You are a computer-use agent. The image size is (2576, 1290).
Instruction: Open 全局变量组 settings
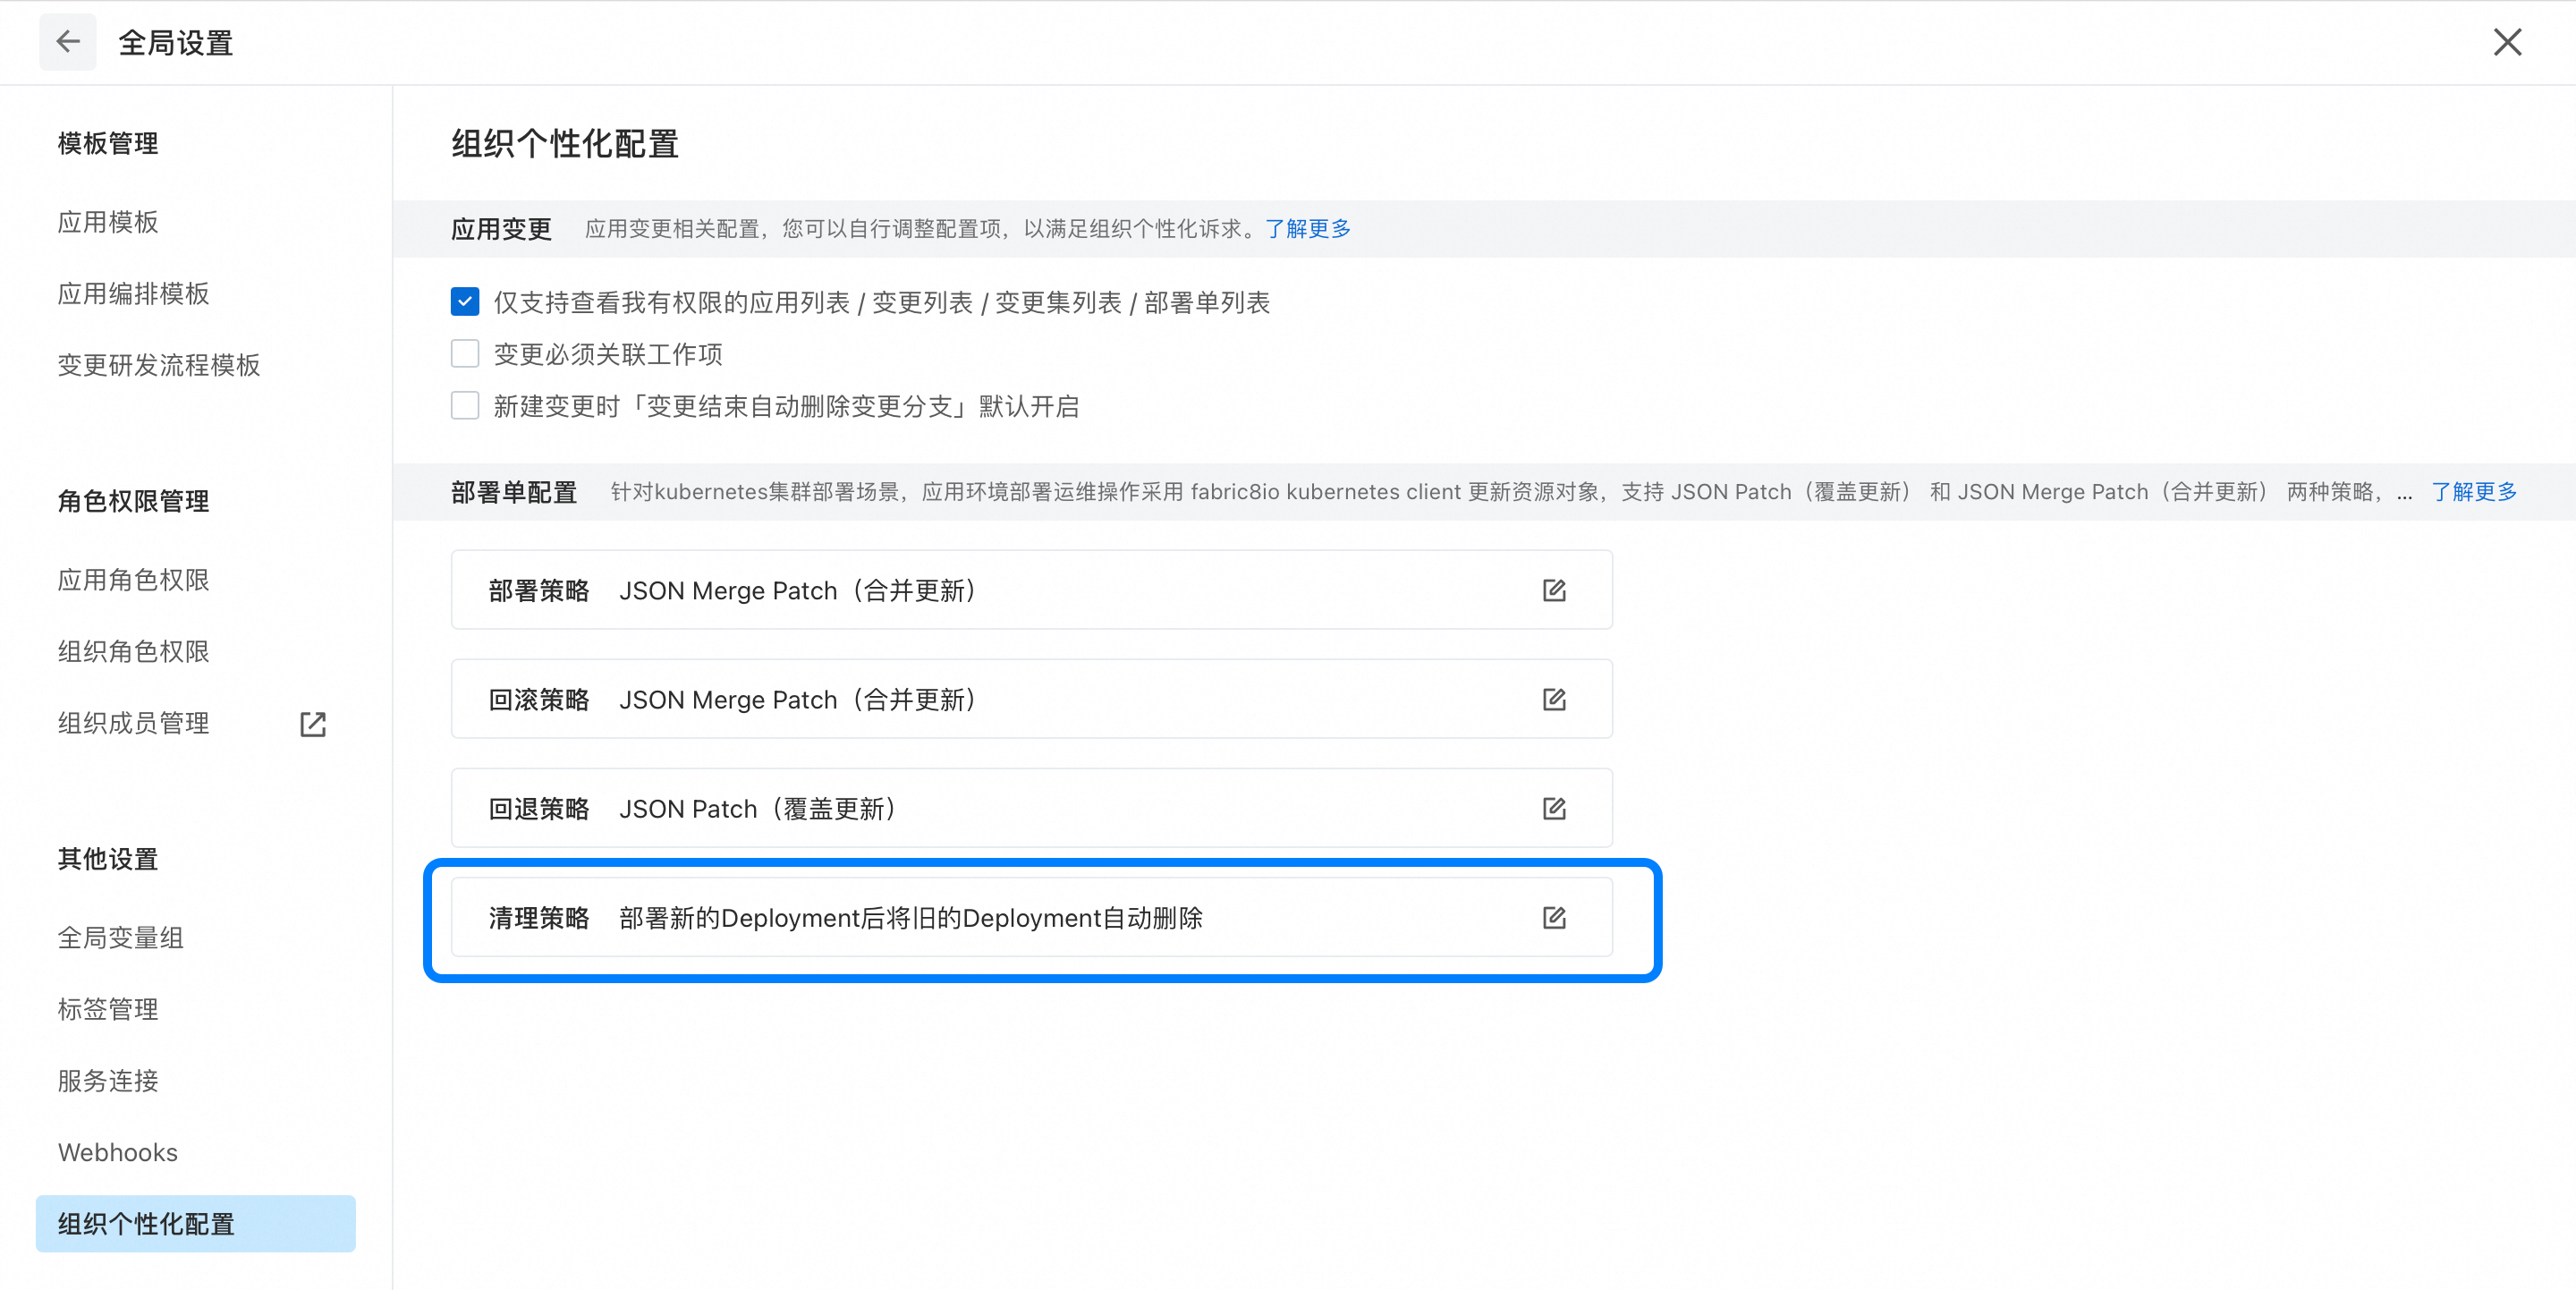[120, 938]
